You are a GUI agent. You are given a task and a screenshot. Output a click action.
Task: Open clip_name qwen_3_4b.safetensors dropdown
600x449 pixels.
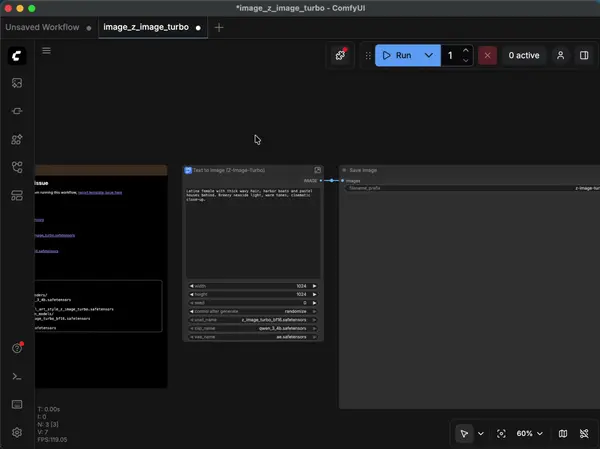pos(253,328)
